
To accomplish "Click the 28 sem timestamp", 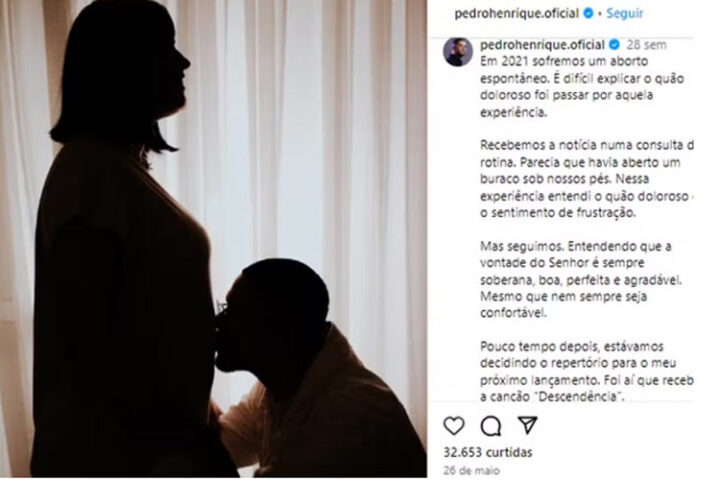I will click(x=647, y=45).
